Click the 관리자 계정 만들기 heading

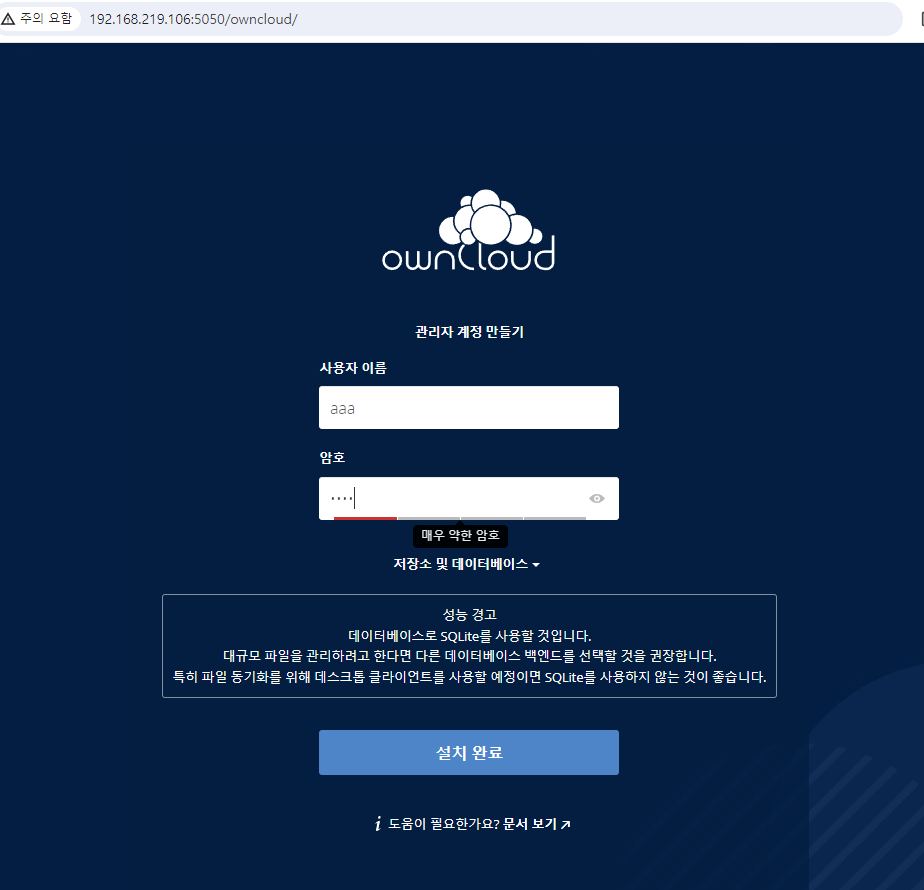469,332
